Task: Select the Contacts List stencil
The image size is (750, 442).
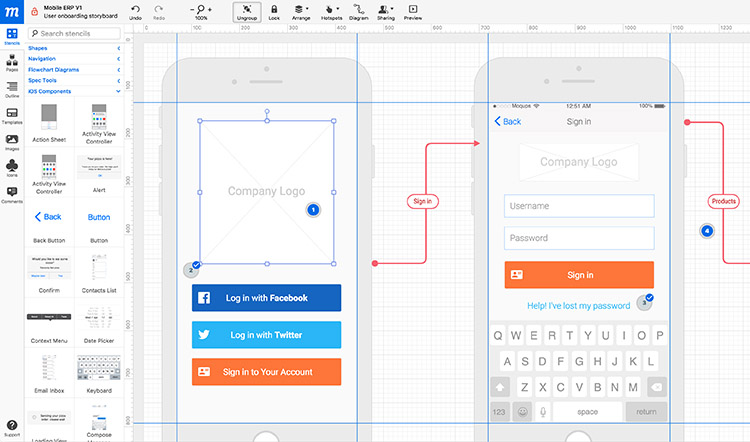Action: (x=99, y=273)
